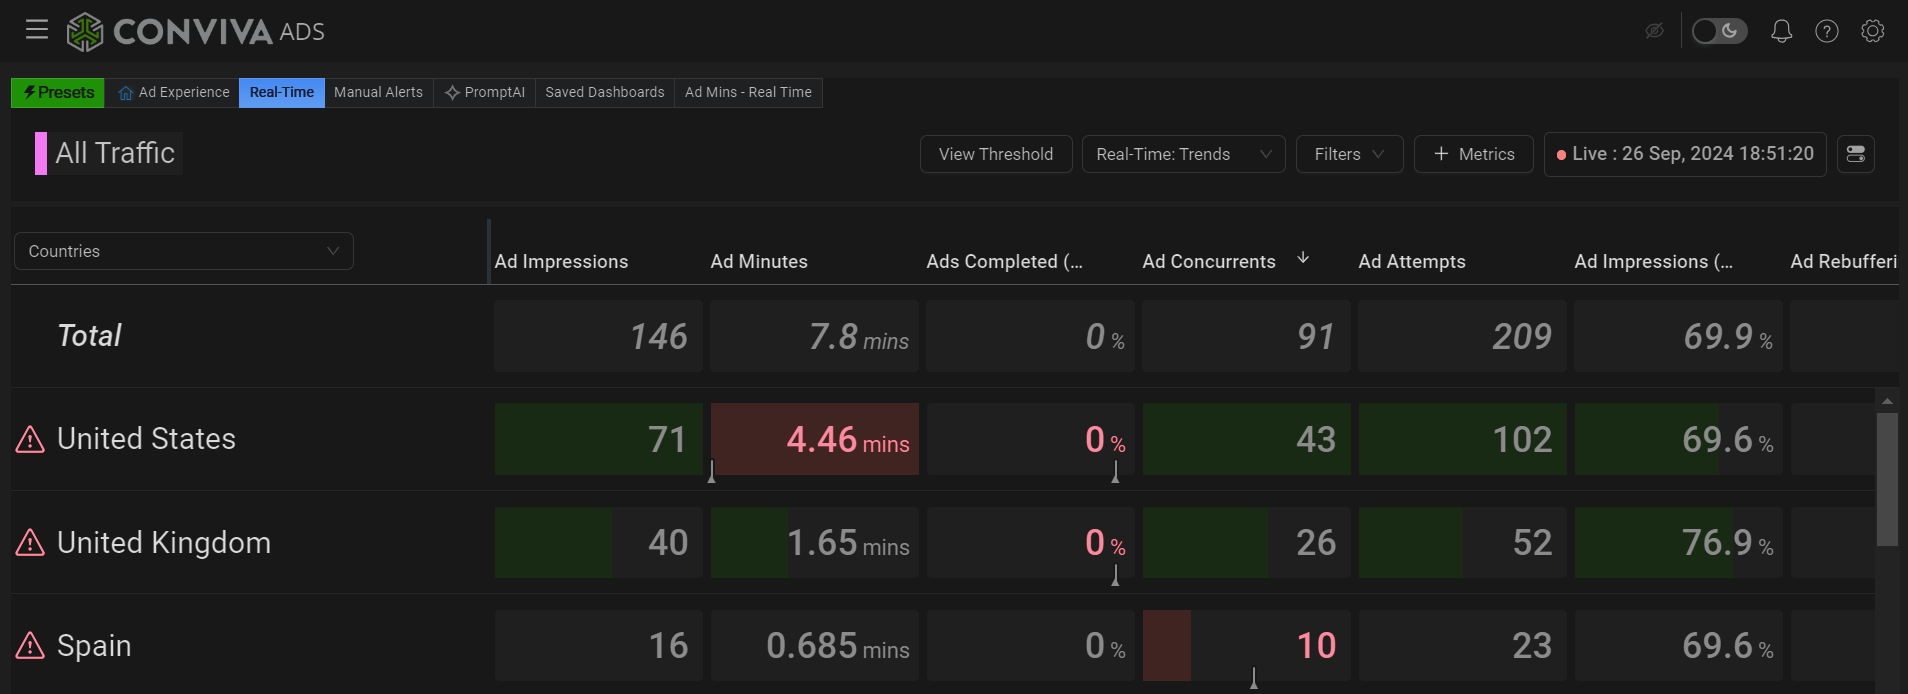
Task: Expand the Filters dropdown
Action: [x=1349, y=154]
